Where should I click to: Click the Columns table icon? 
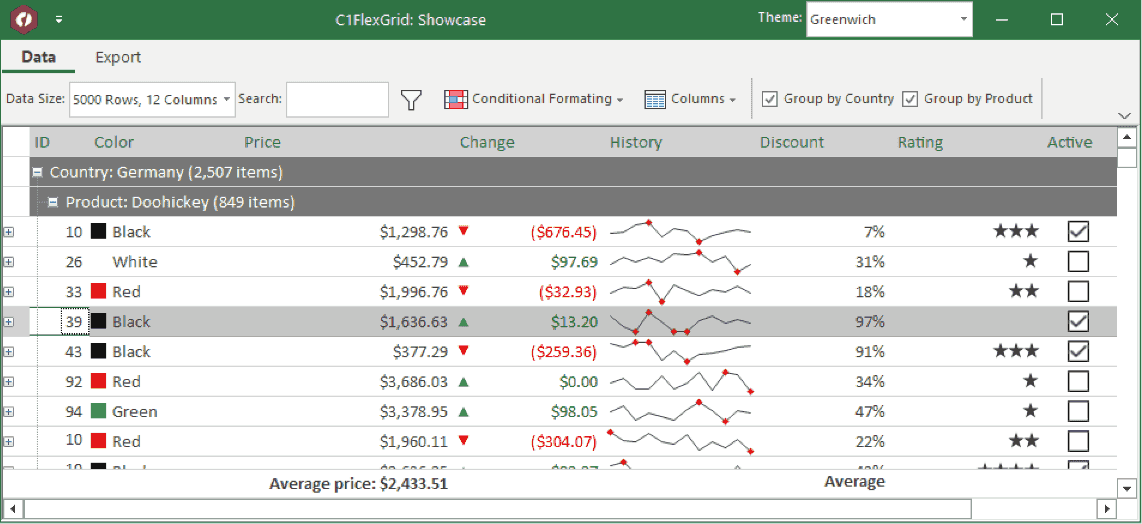655,99
